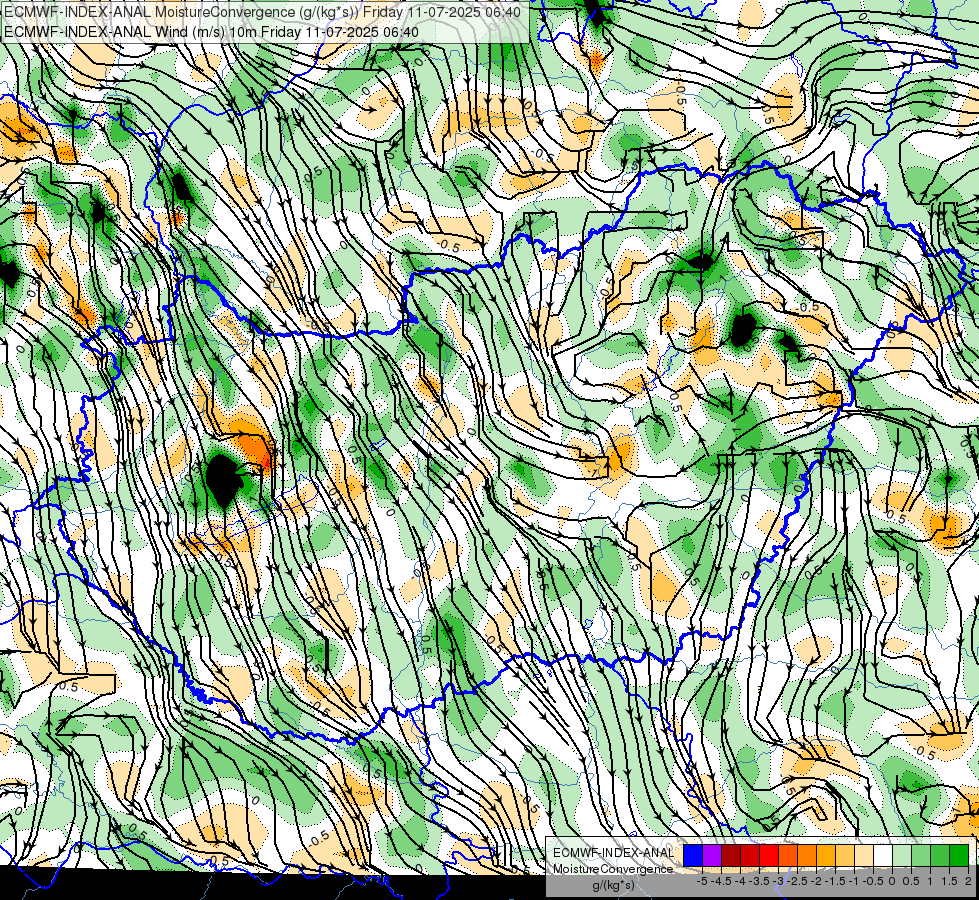Select the darkest green legend swatch
979x900 pixels.
pos(959,855)
